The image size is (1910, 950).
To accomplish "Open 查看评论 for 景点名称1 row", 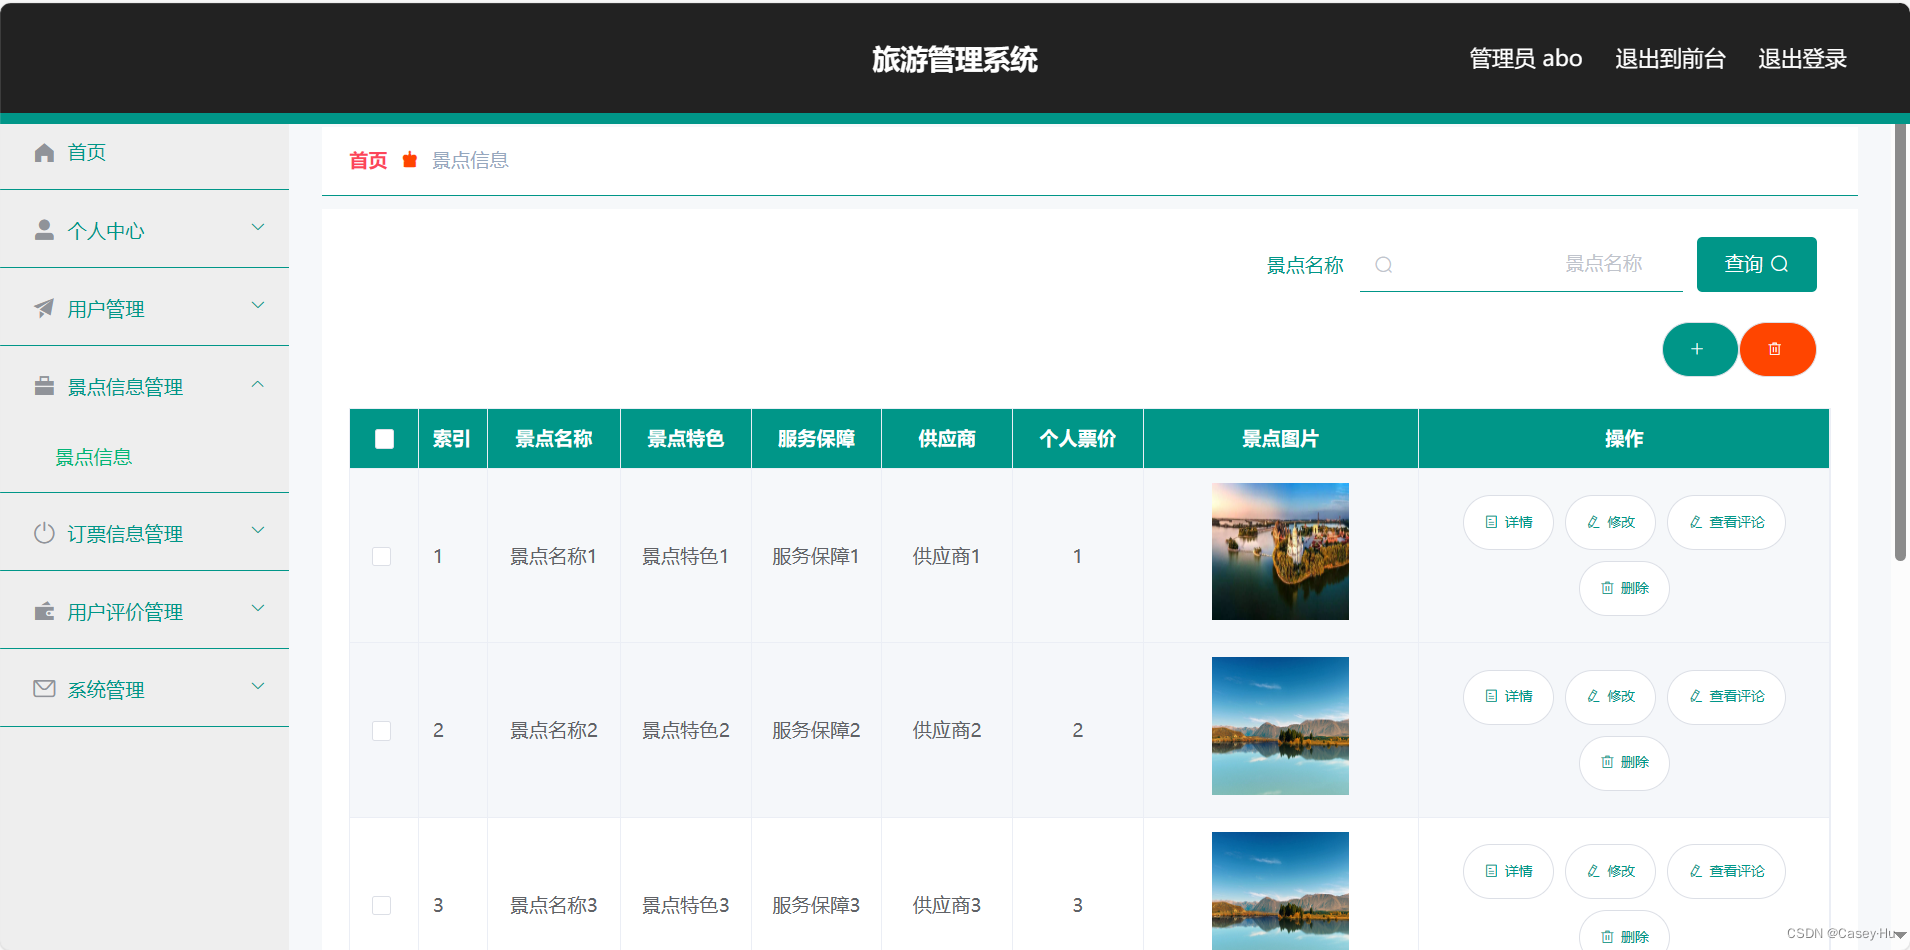I will click(1726, 522).
